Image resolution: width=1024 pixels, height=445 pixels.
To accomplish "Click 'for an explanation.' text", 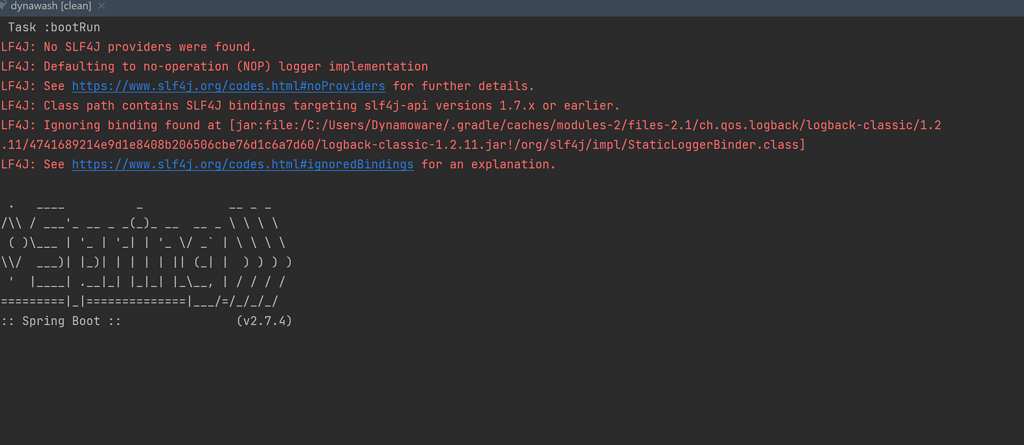I will point(488,165).
